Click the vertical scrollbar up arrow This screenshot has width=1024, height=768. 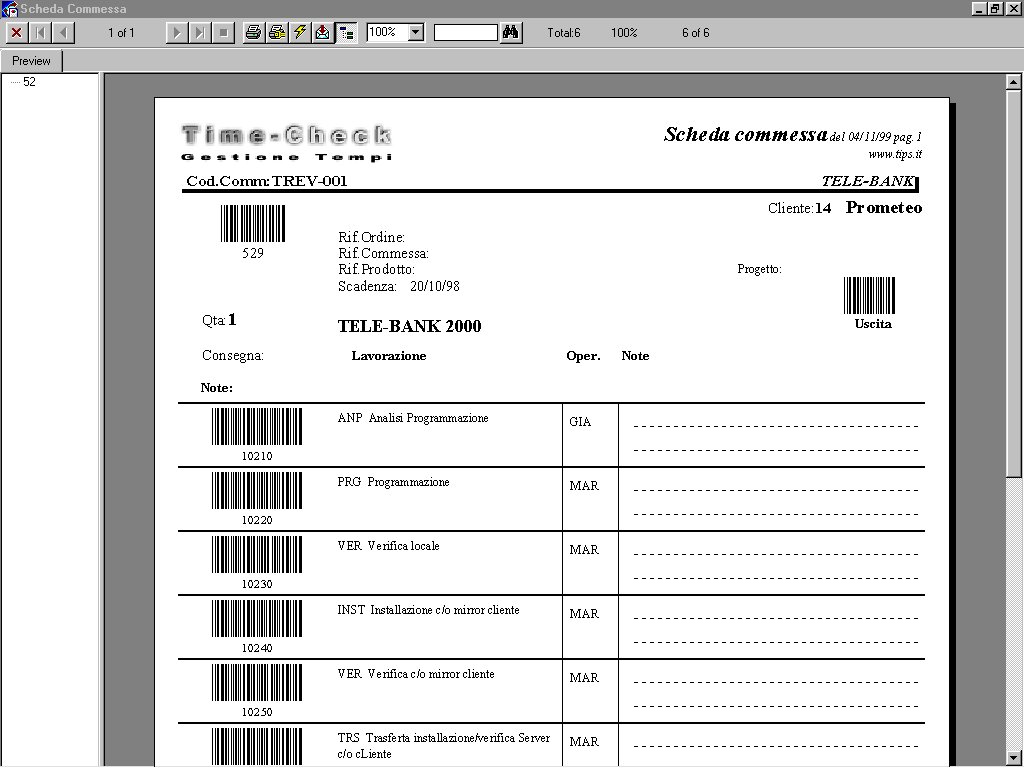pos(1014,82)
